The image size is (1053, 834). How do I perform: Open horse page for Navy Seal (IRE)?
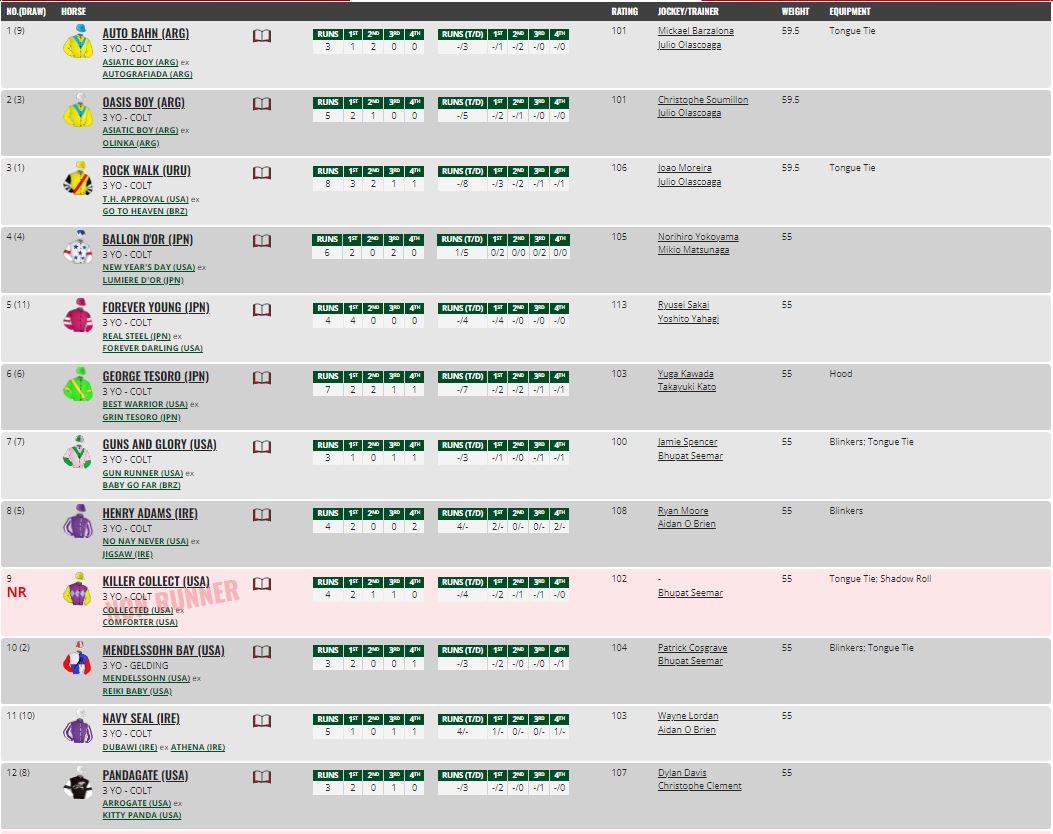[141, 719]
